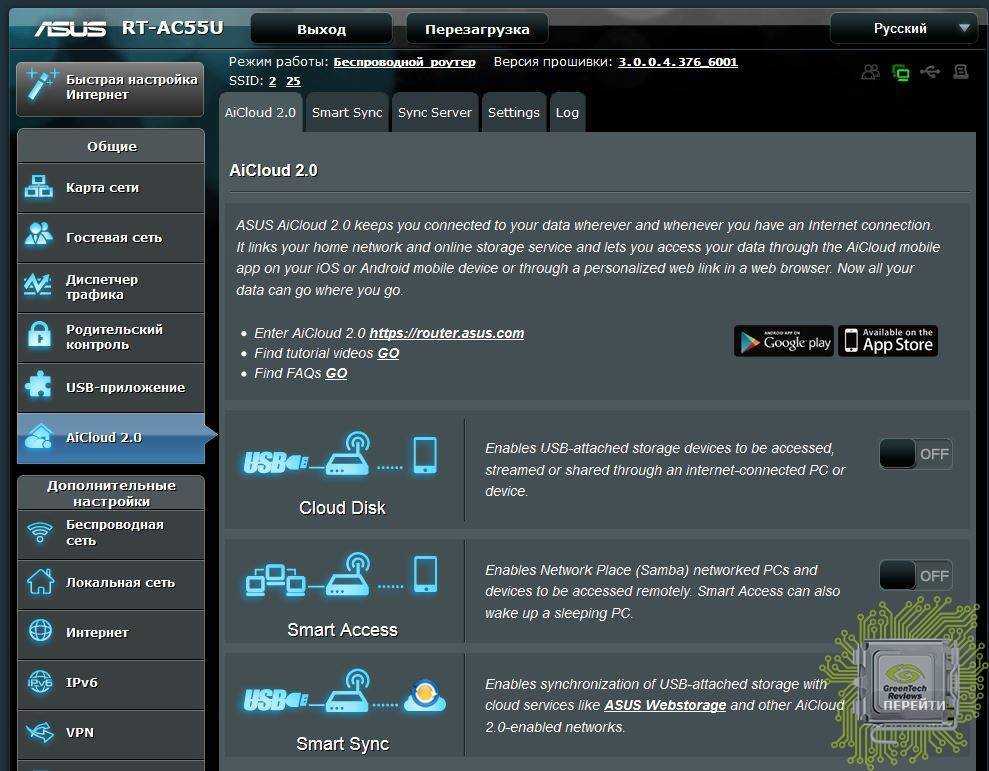
Task: Open the Settings tab
Action: [513, 112]
